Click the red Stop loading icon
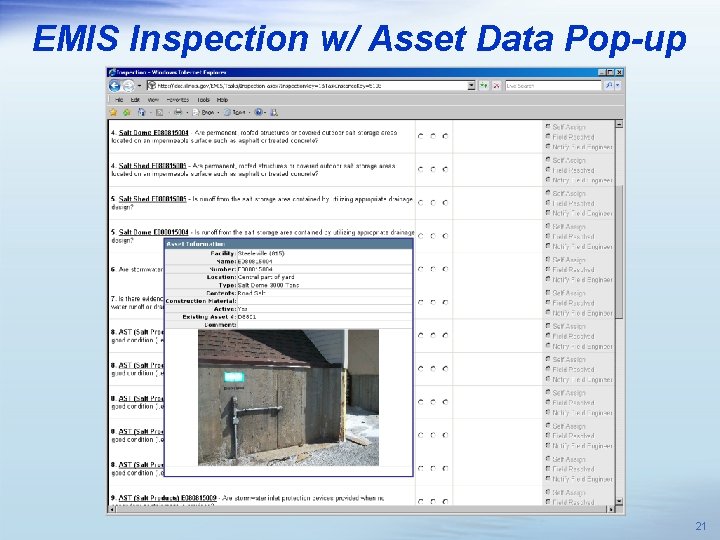 click(496, 85)
